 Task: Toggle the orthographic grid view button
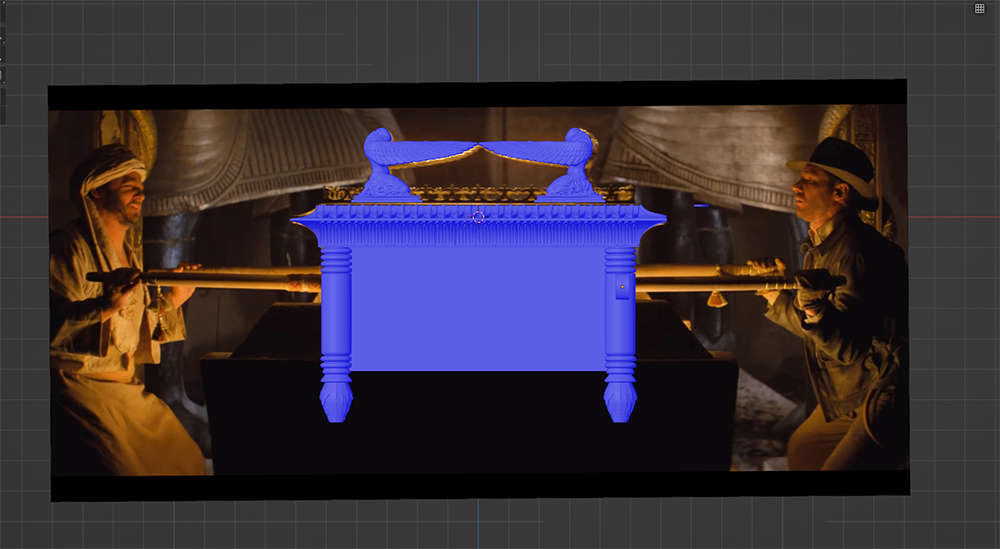pyautogui.click(x=980, y=8)
